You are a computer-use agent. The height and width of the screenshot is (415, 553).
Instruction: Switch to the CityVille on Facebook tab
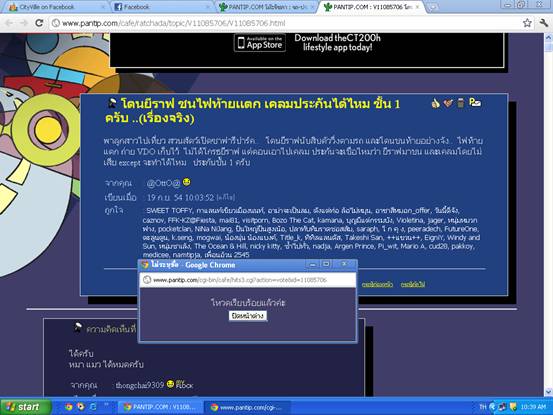click(56, 7)
